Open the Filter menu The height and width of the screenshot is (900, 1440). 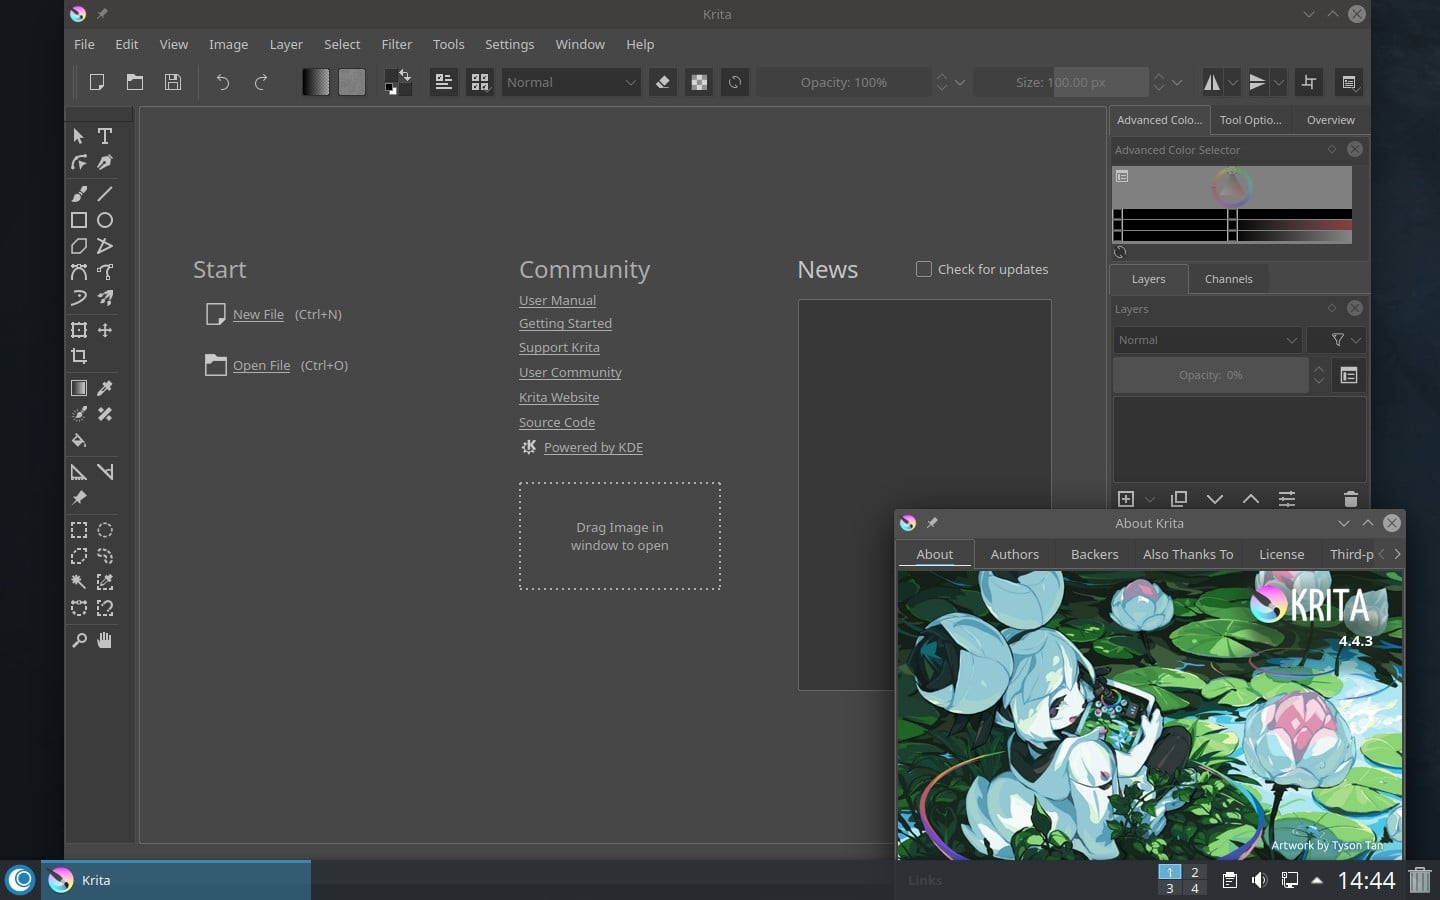(396, 44)
